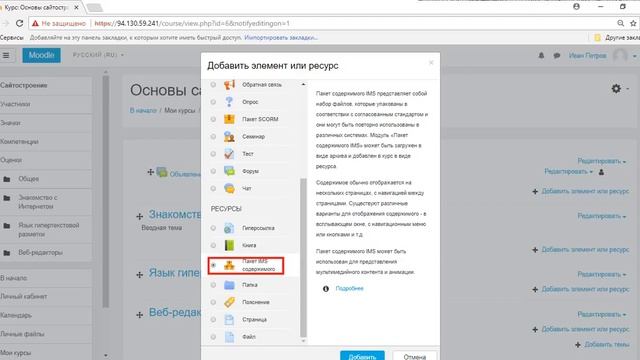Viewport: 640px width, 360px height.
Task: Open the messages chat icon
Action: [557, 56]
